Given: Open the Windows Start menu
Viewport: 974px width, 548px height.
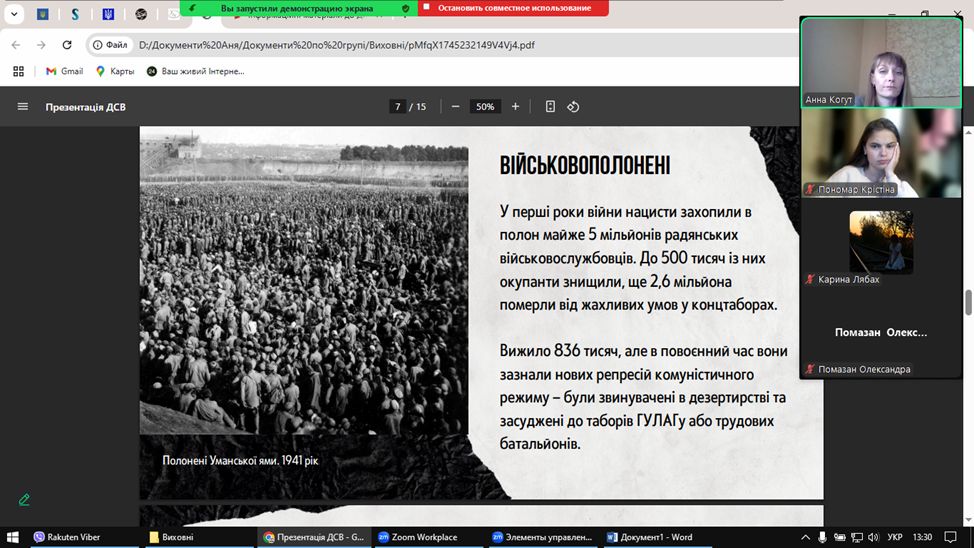Looking at the screenshot, I should coord(12,537).
